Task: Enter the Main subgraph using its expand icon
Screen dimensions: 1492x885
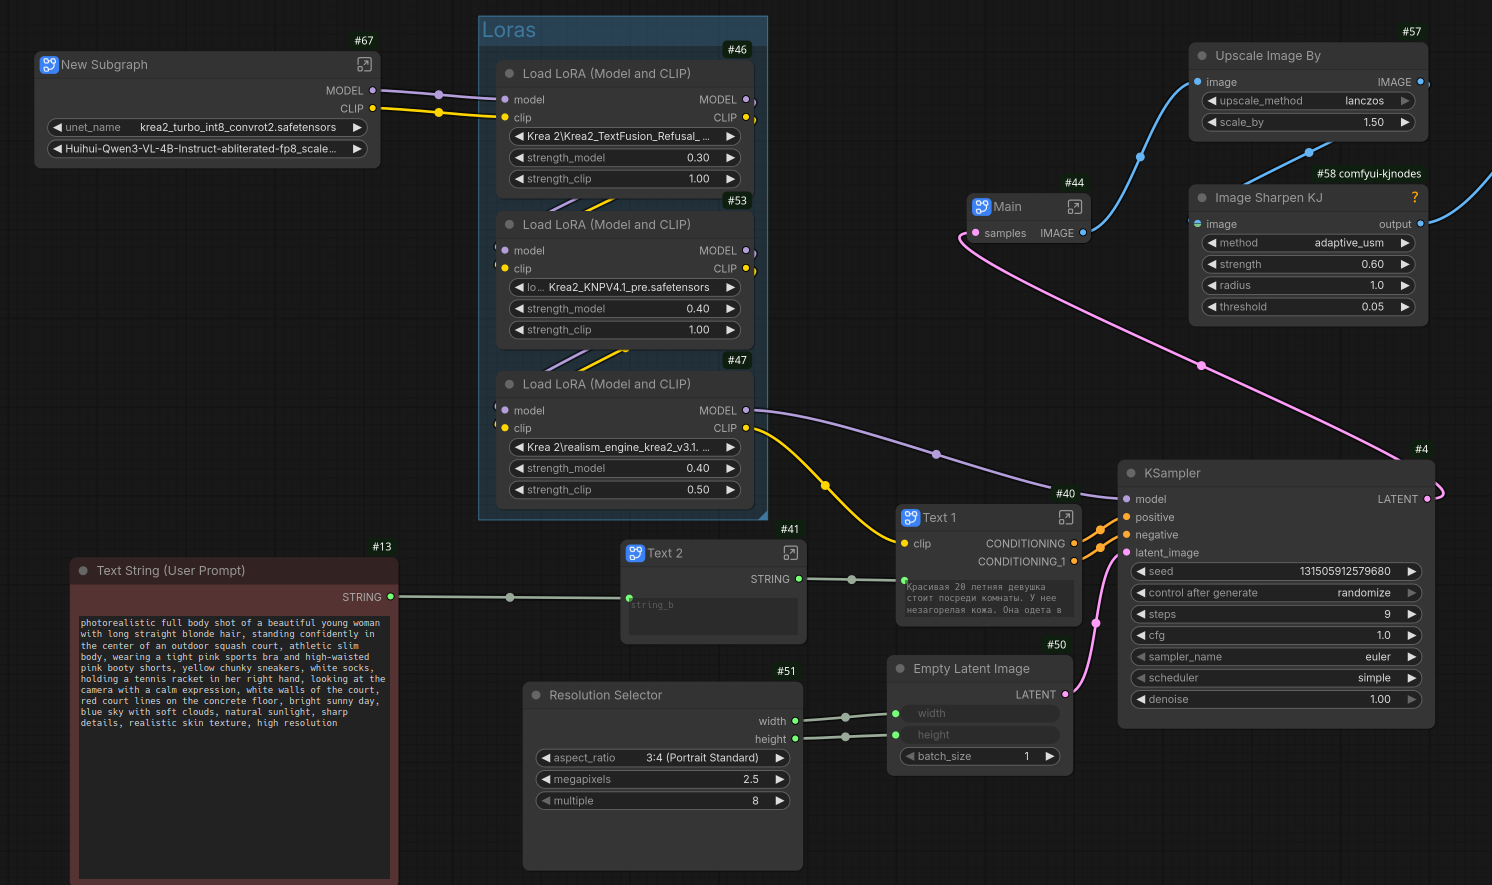Action: pos(1075,207)
